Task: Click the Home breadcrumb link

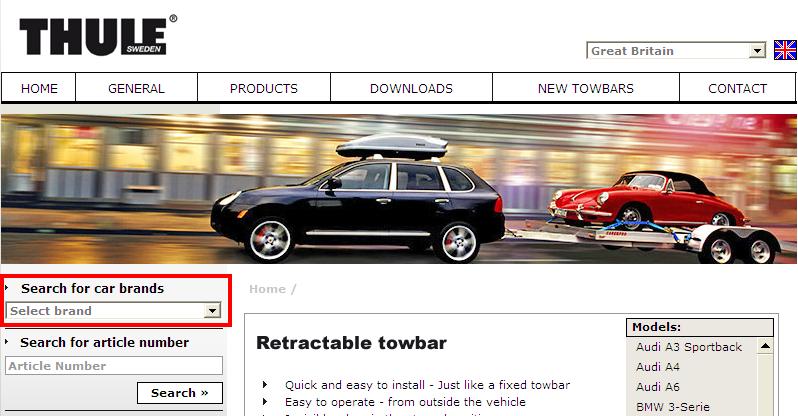Action: coord(267,289)
